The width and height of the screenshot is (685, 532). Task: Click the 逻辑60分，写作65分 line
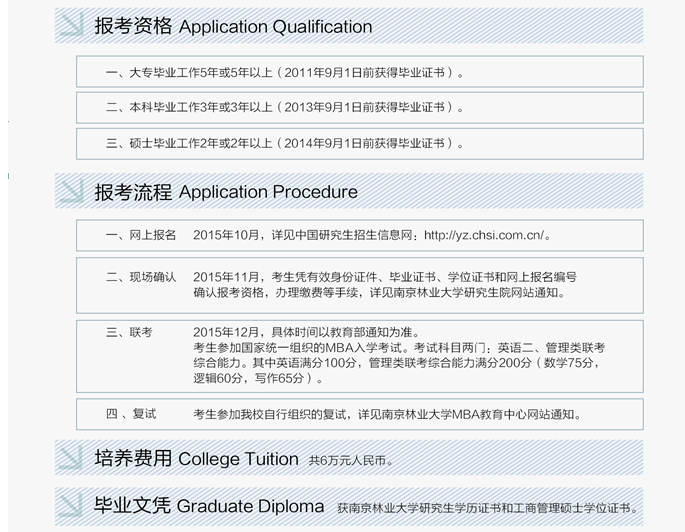(258, 378)
